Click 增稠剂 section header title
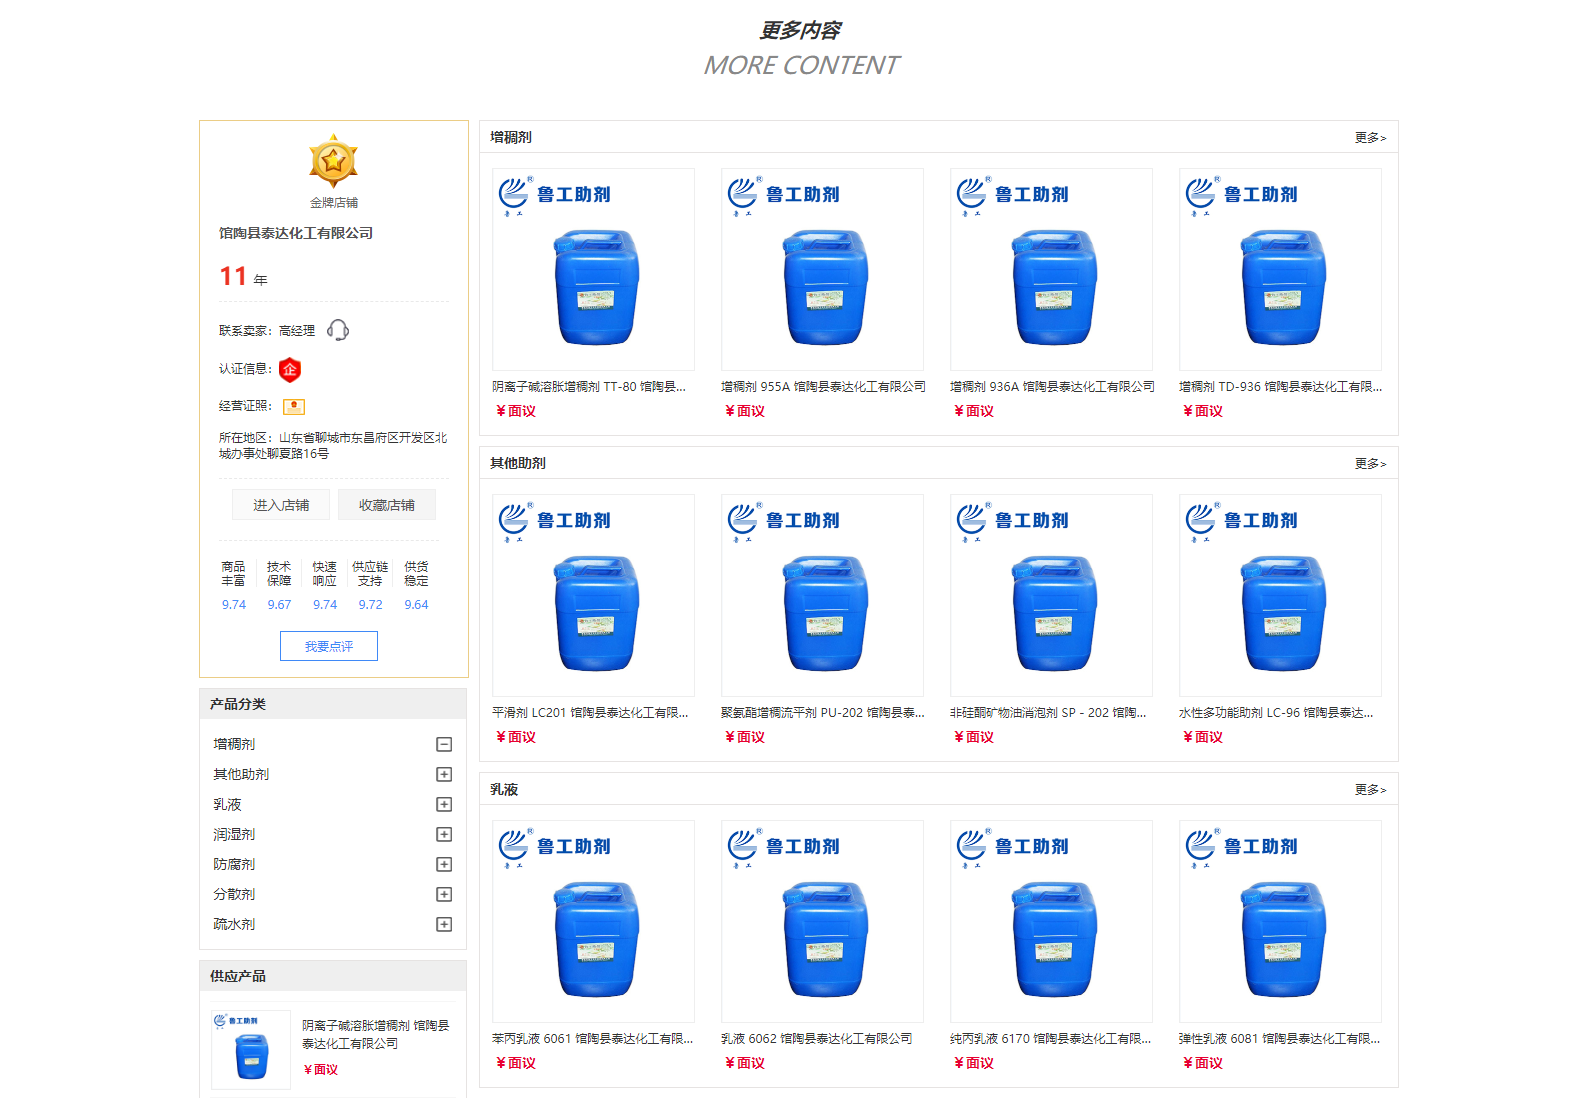The width and height of the screenshot is (1595, 1098). [x=511, y=137]
